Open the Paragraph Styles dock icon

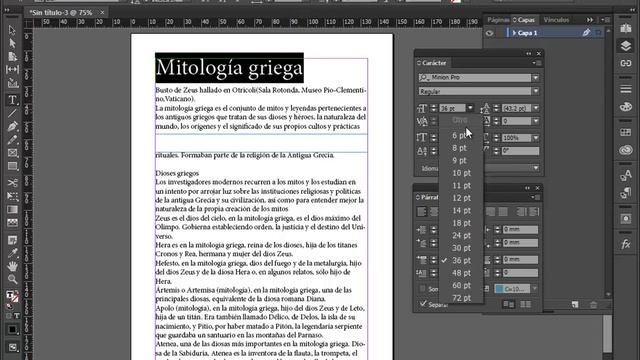[x=626, y=193]
